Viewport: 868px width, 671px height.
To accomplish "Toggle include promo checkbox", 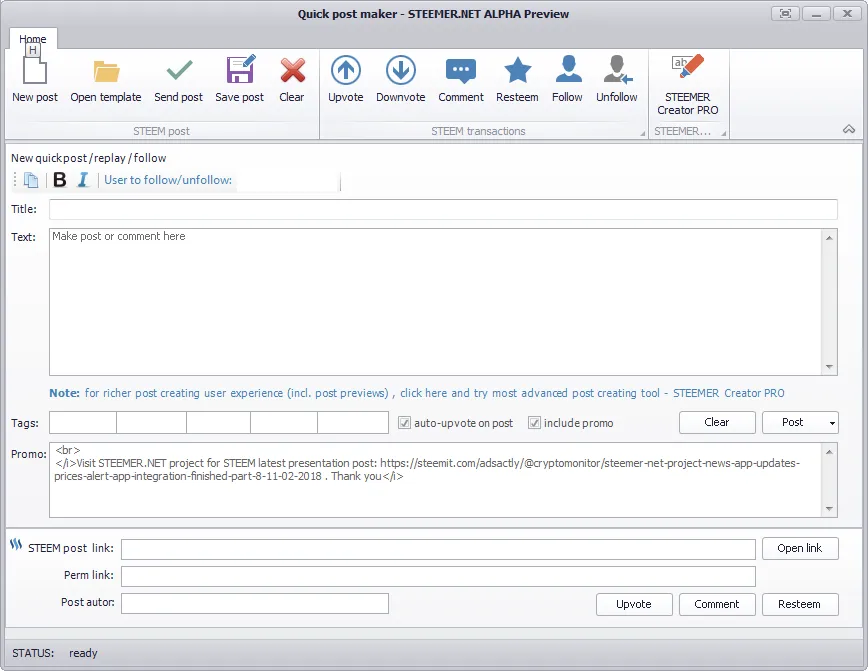I will pos(534,423).
